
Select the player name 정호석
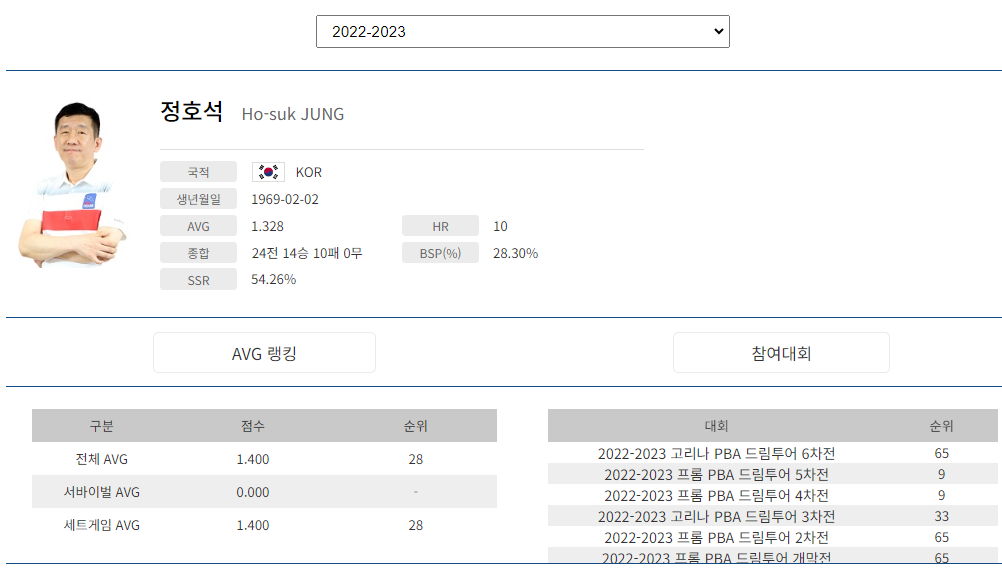[x=191, y=111]
